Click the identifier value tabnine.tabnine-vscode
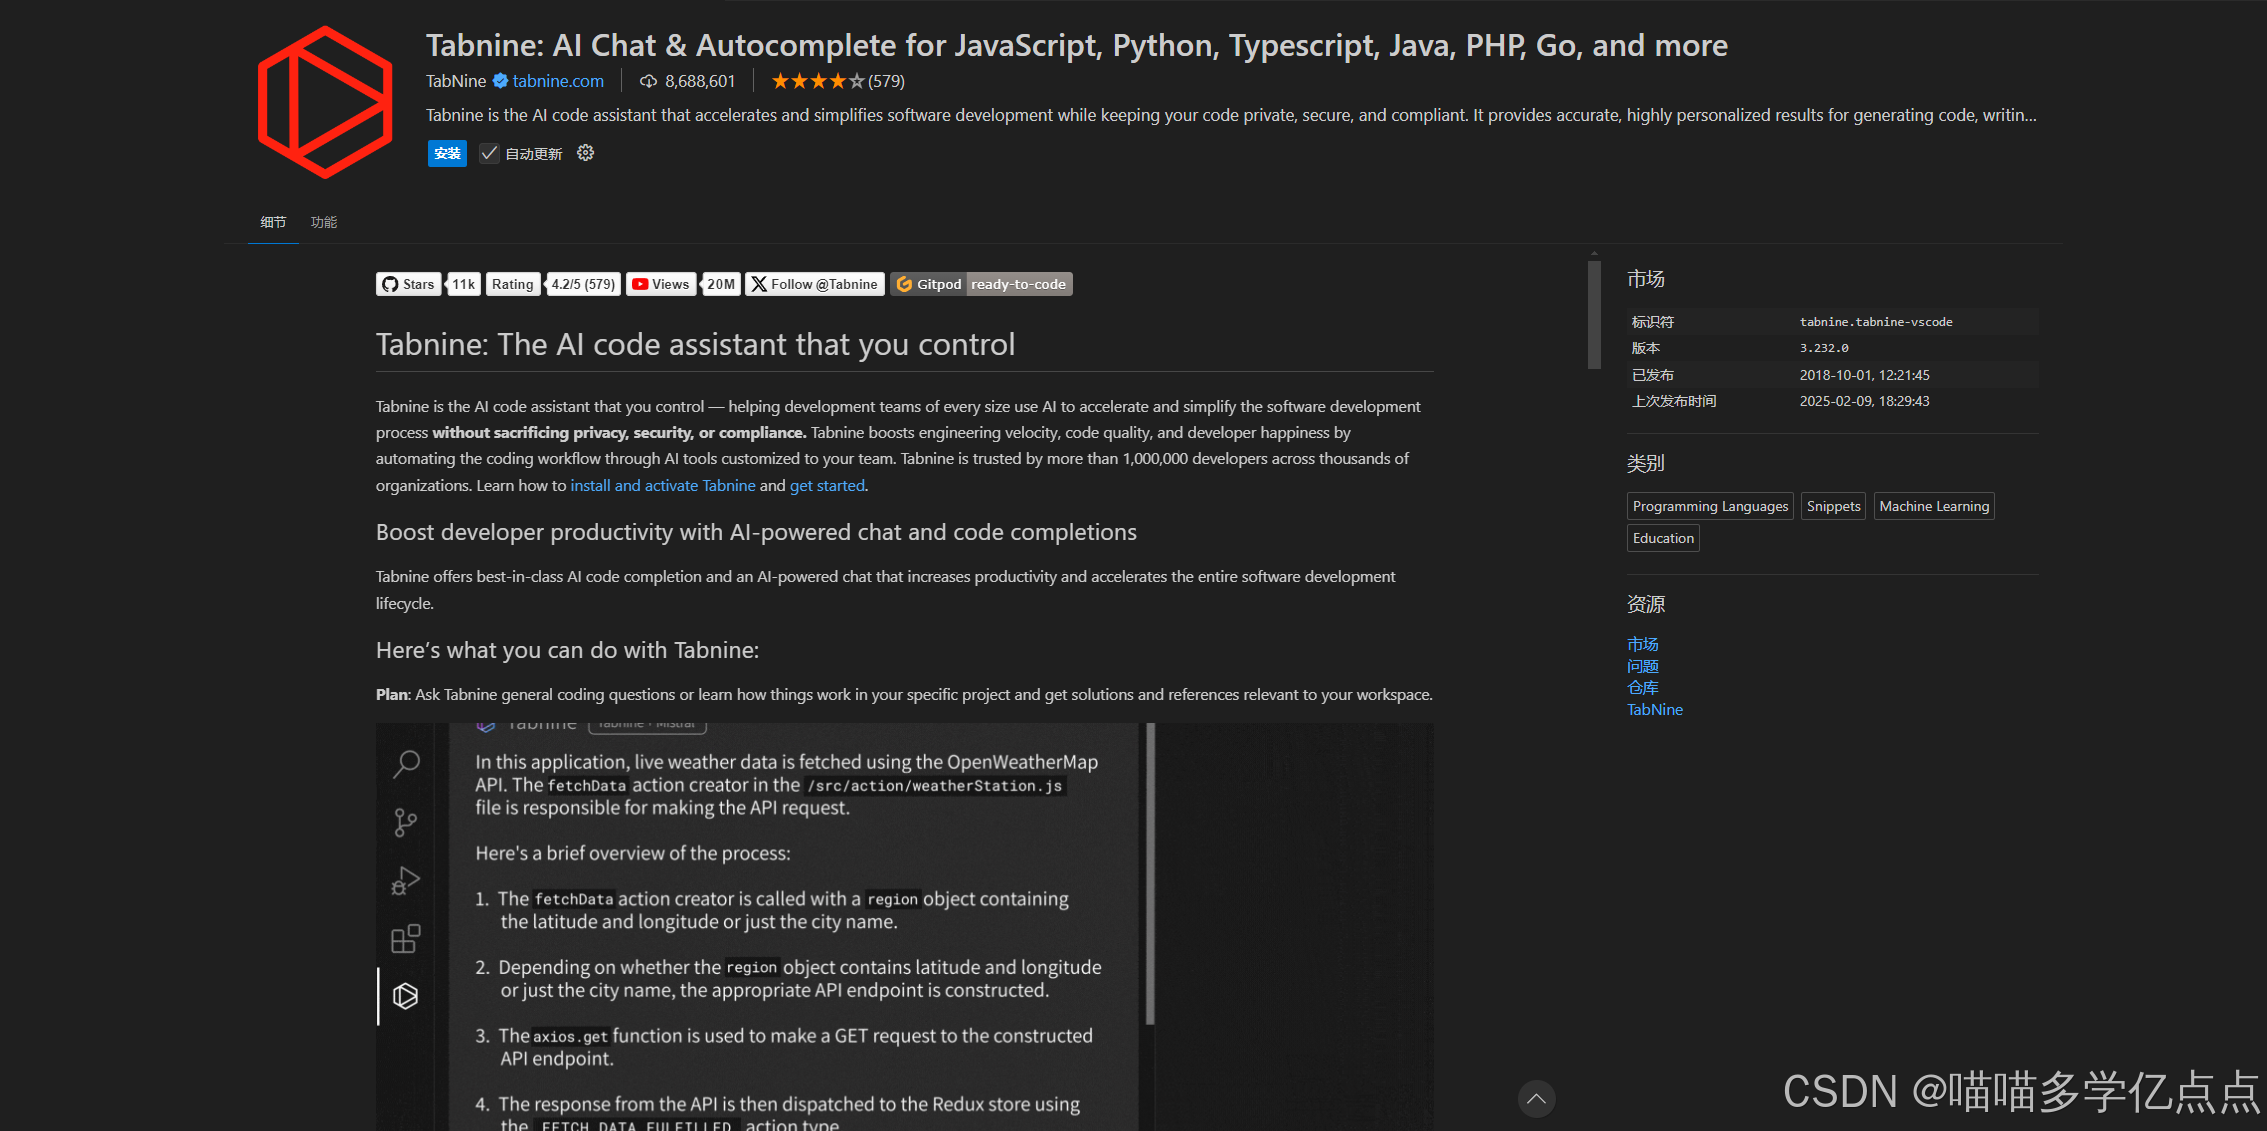This screenshot has height=1131, width=2267. 1876,322
